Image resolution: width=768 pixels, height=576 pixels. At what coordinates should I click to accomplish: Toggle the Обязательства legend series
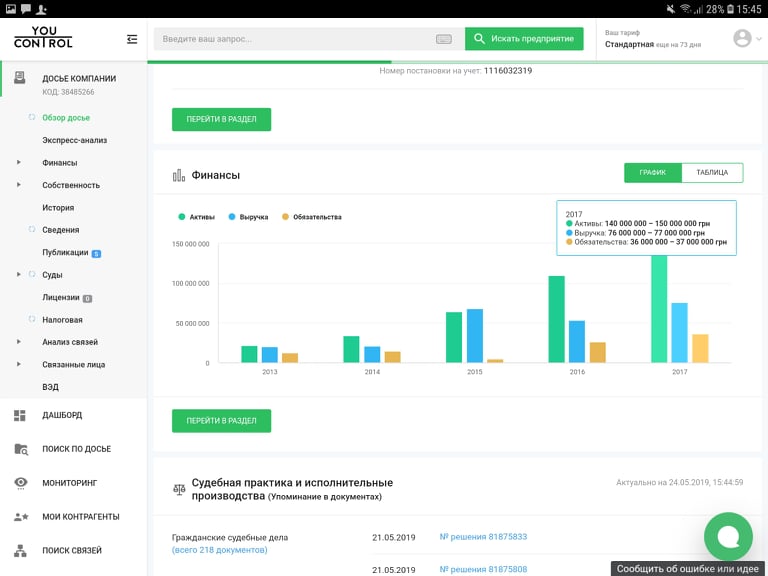coord(312,217)
